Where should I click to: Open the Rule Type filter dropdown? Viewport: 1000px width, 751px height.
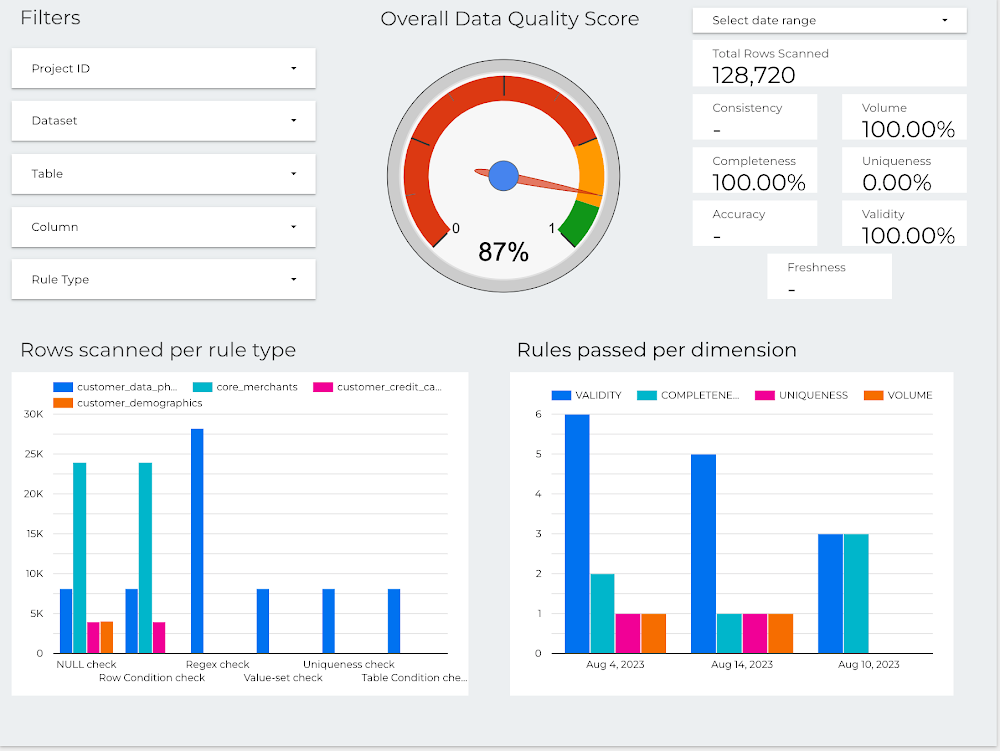[x=163, y=279]
